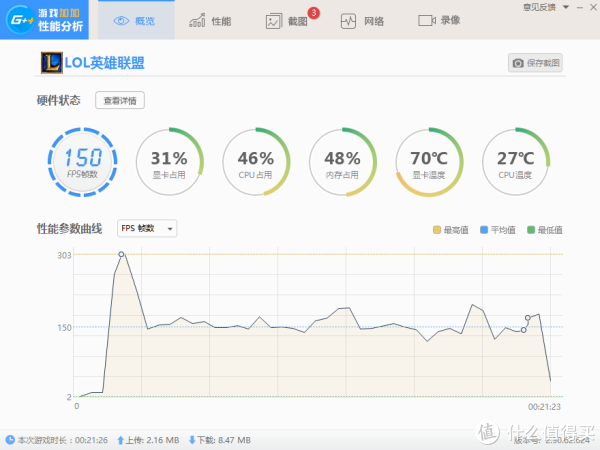Click 下载 8.47 MB text
Viewport: 600px width, 450px height.
224,440
